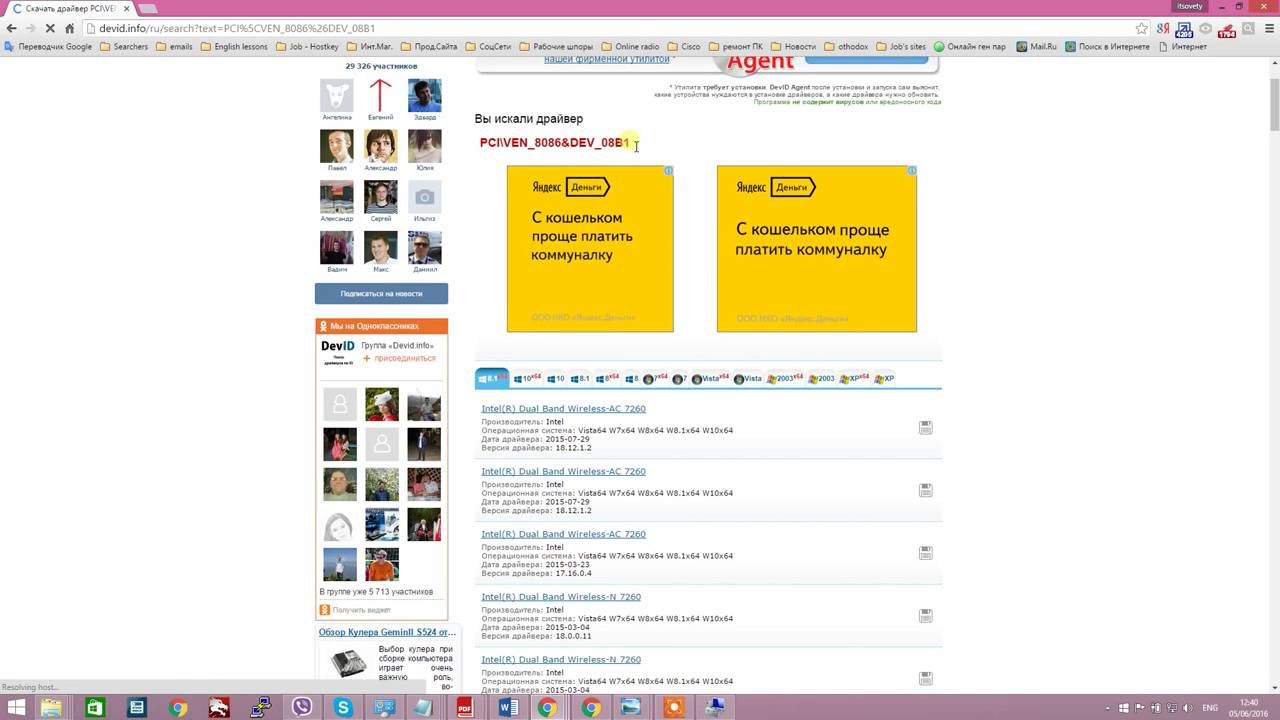
Task: Open the Job - Hostkey bookmark folder
Action: pos(307,46)
